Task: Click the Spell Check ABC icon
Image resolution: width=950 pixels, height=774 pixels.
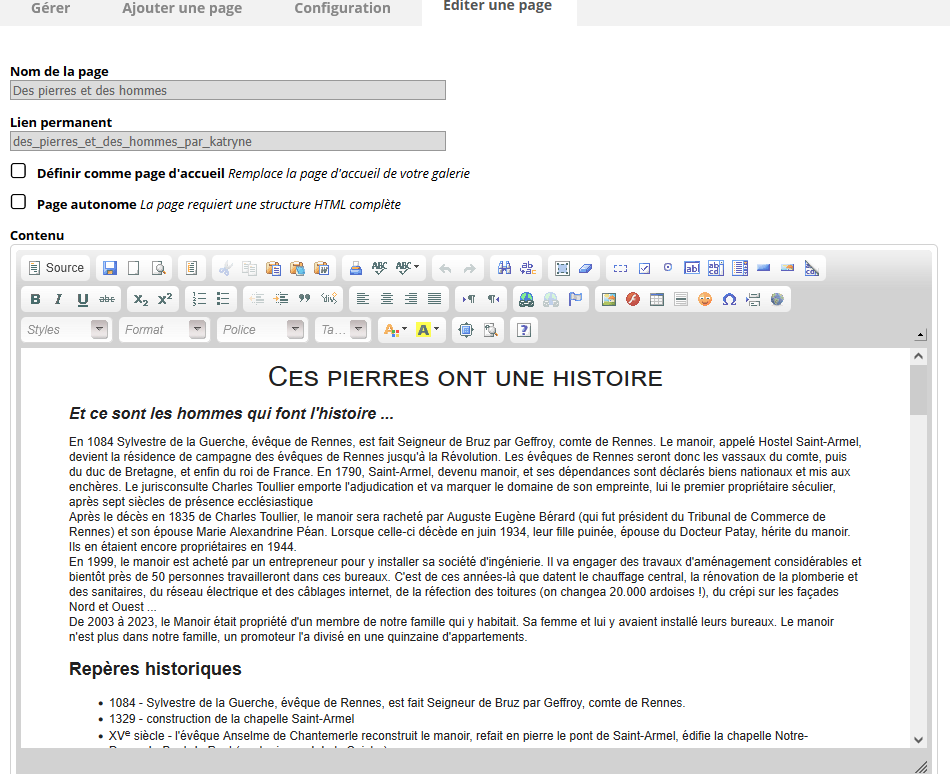Action: click(380, 268)
